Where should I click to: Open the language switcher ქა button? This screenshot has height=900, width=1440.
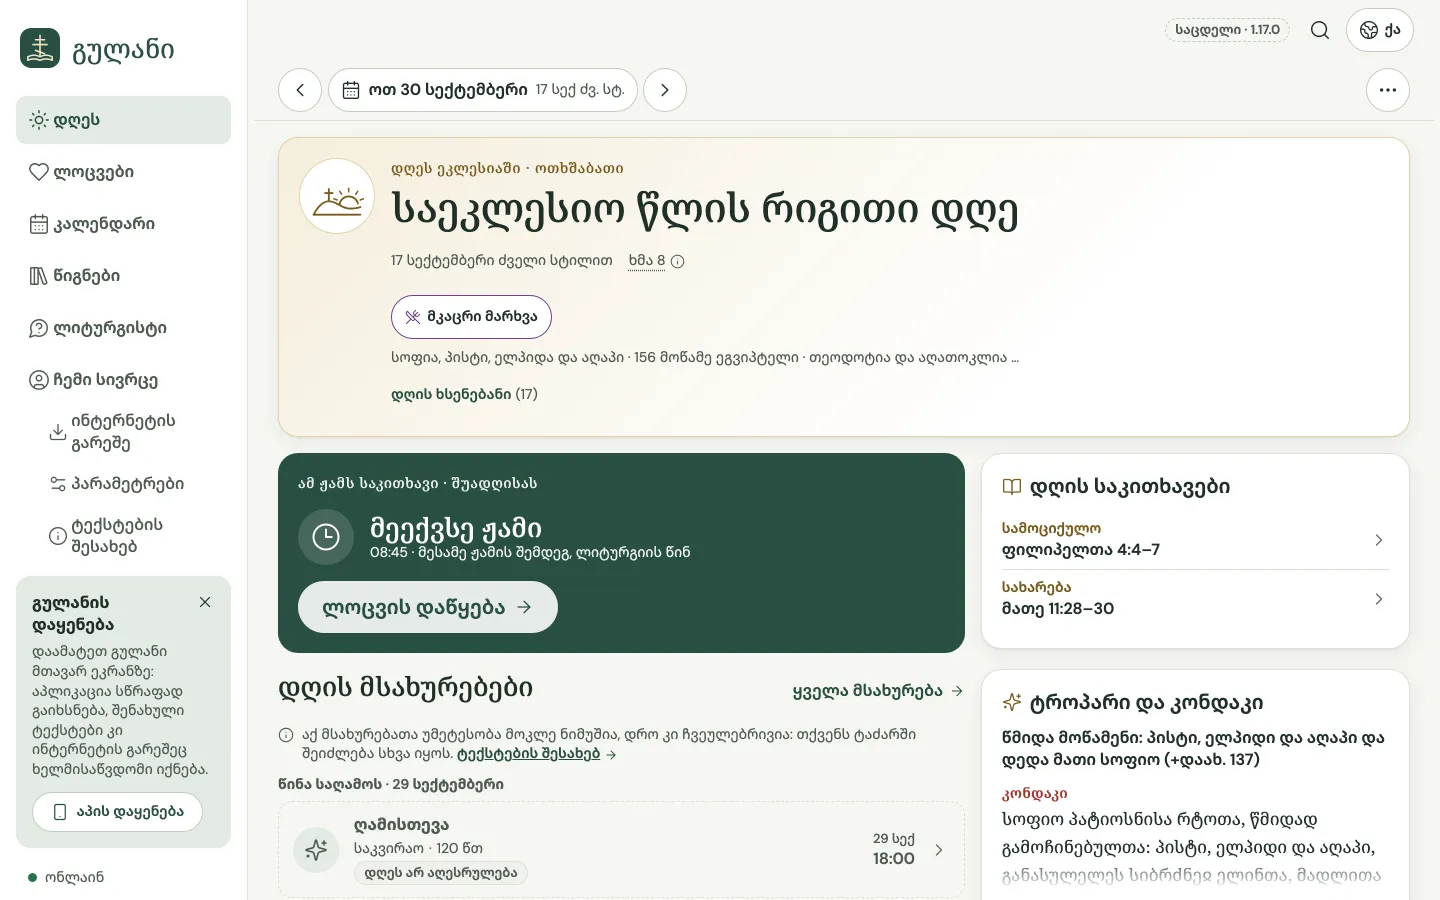(1380, 30)
